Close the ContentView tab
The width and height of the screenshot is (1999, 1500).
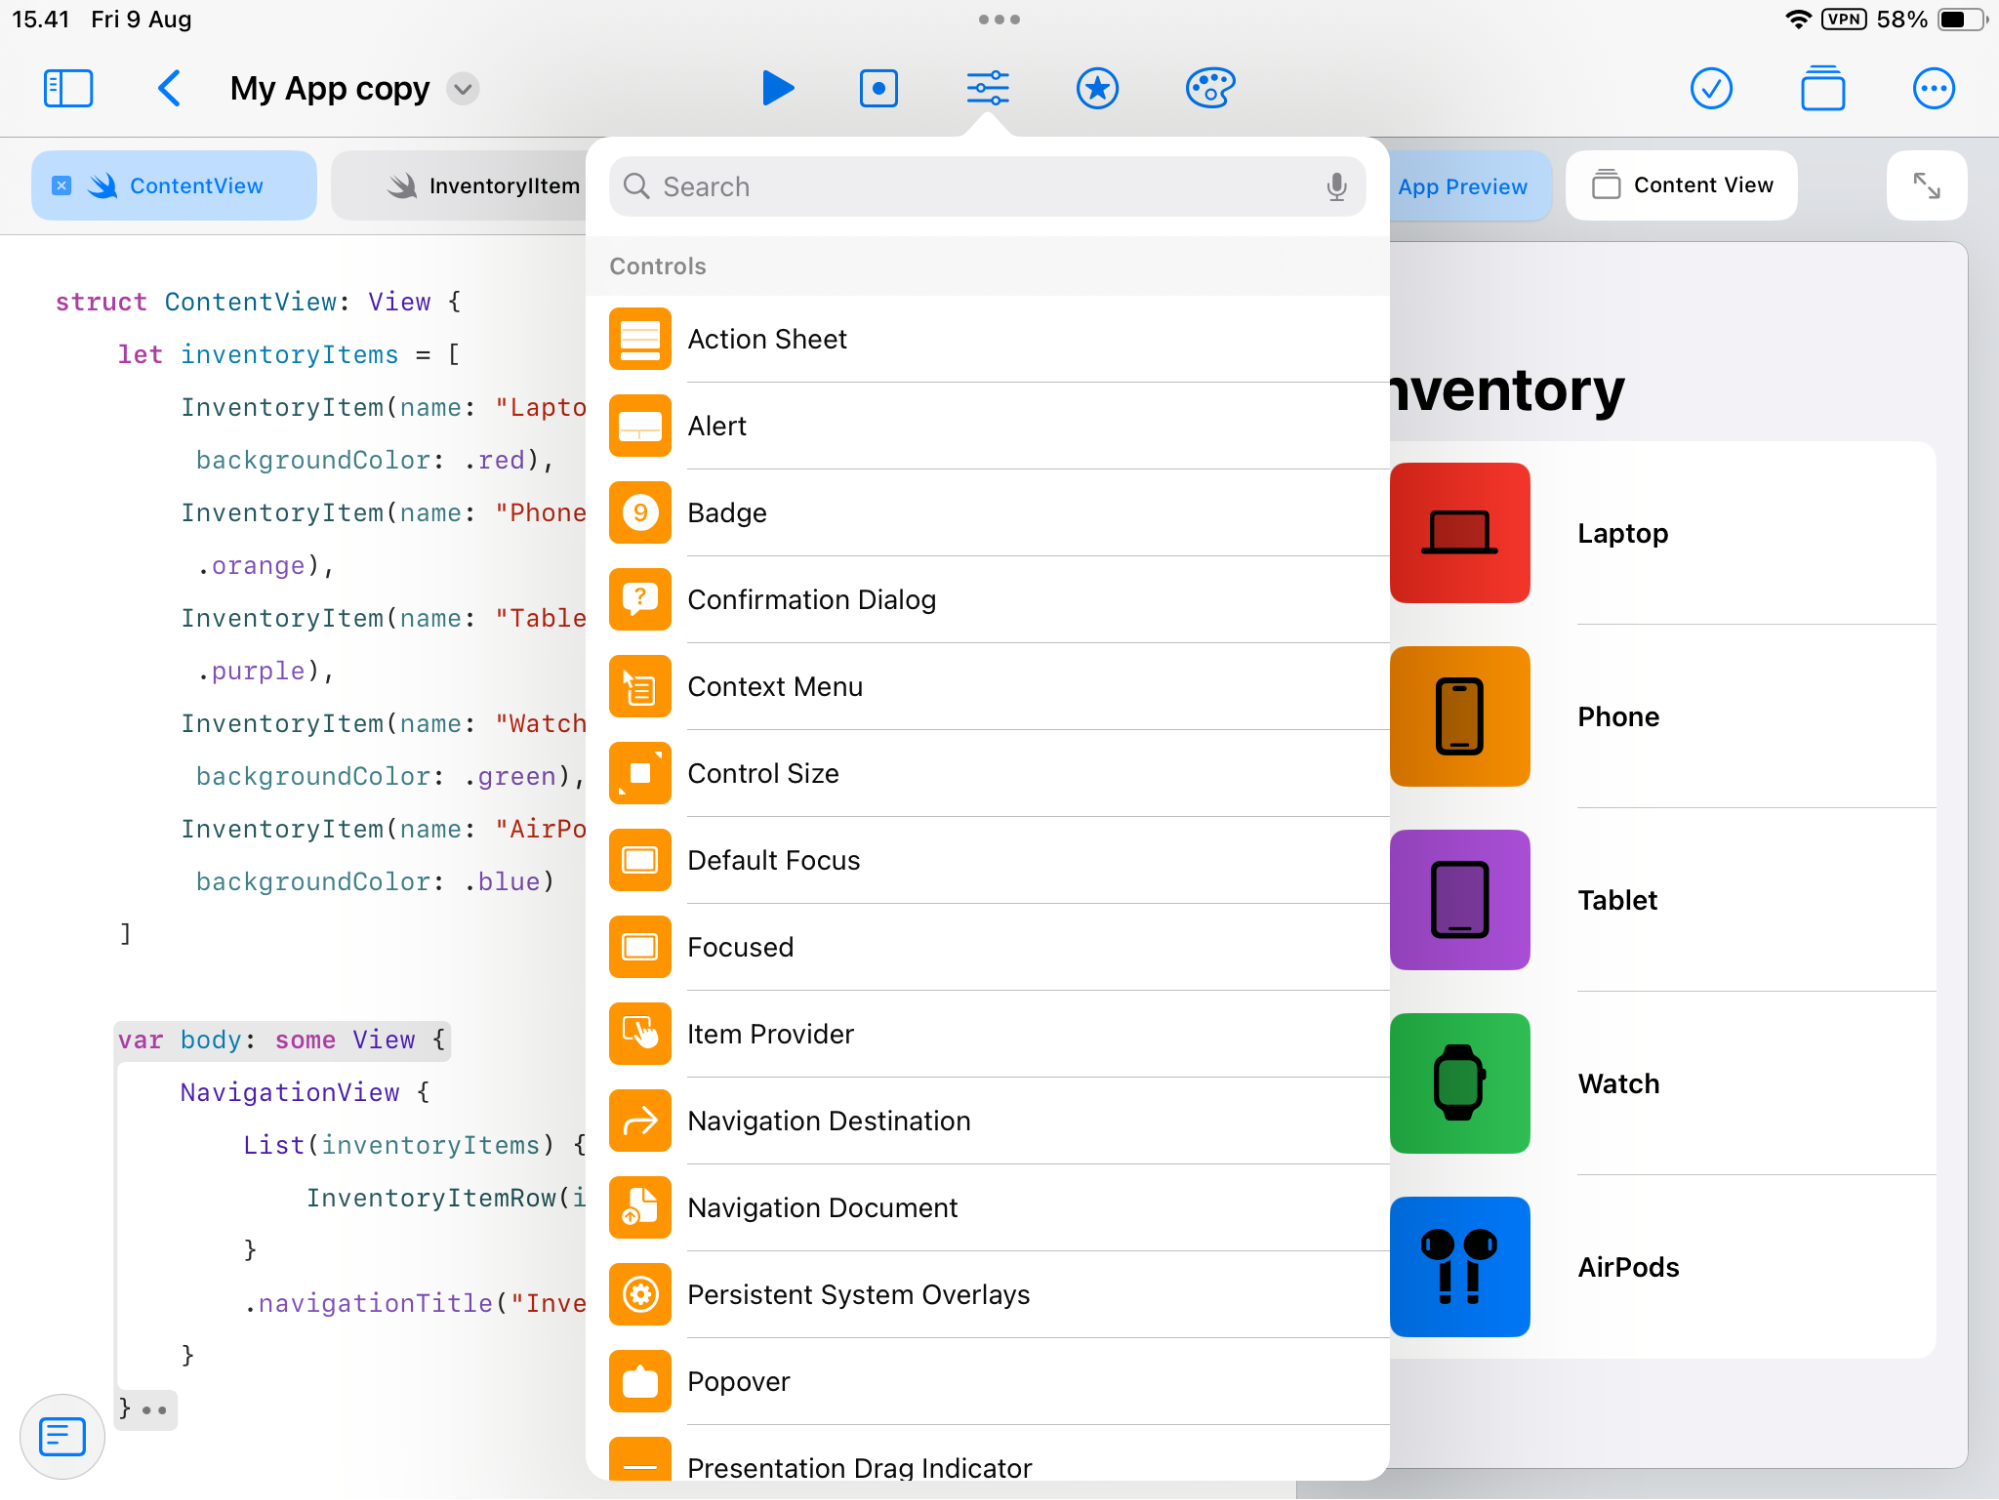[x=62, y=185]
